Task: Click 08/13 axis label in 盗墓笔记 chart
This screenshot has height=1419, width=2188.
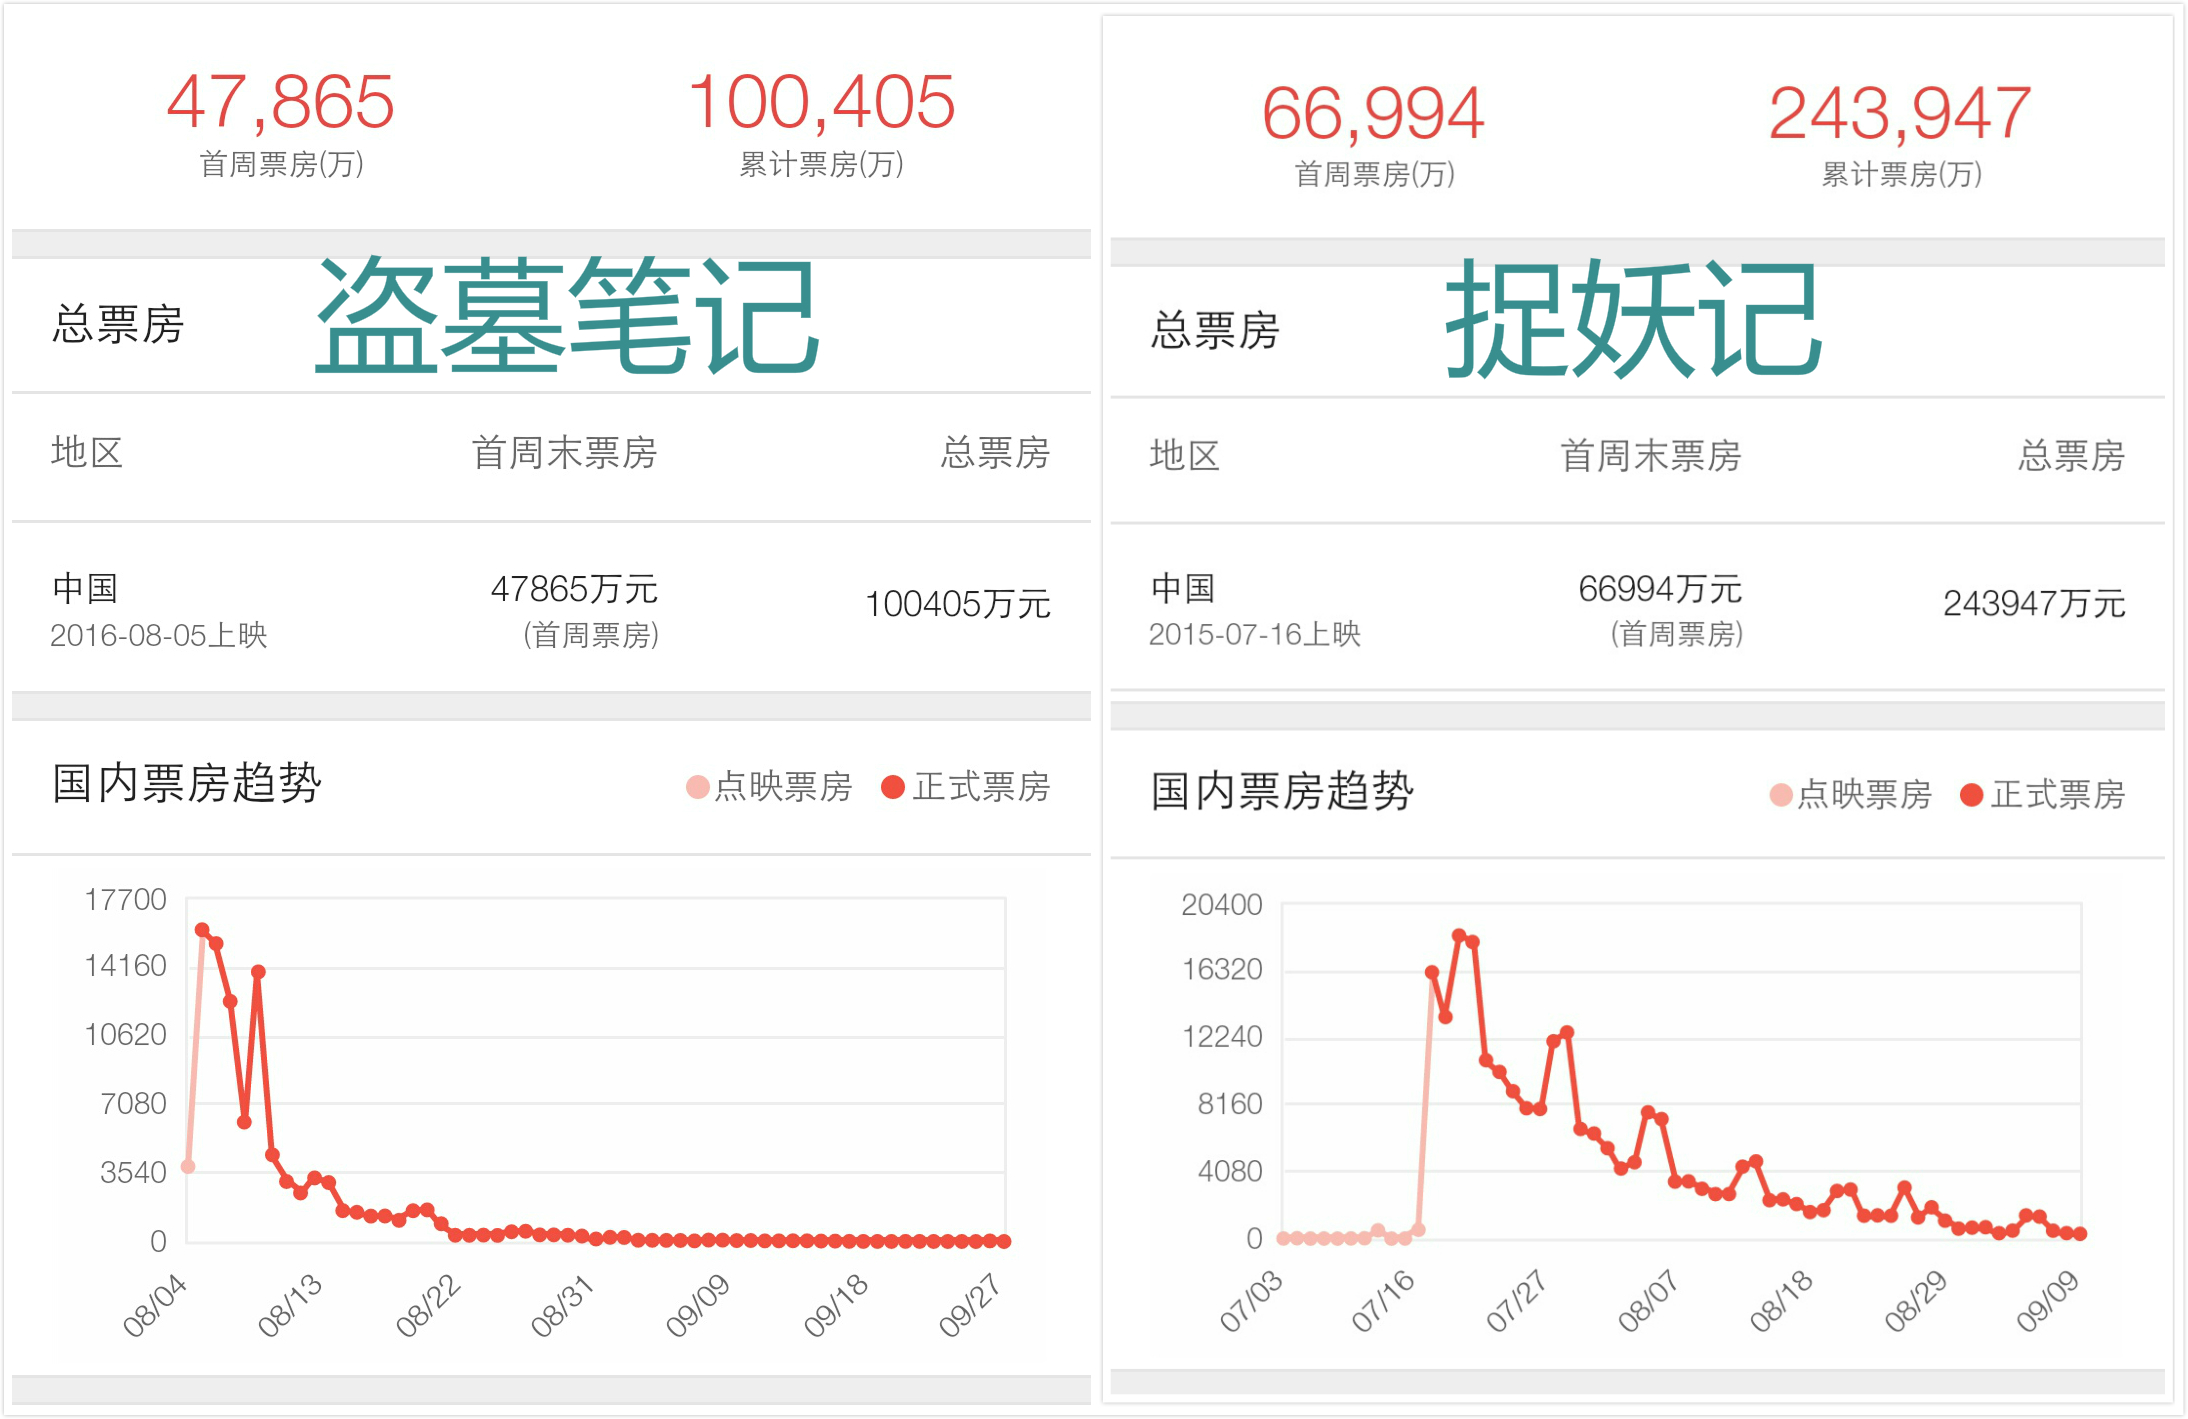Action: click(290, 1306)
